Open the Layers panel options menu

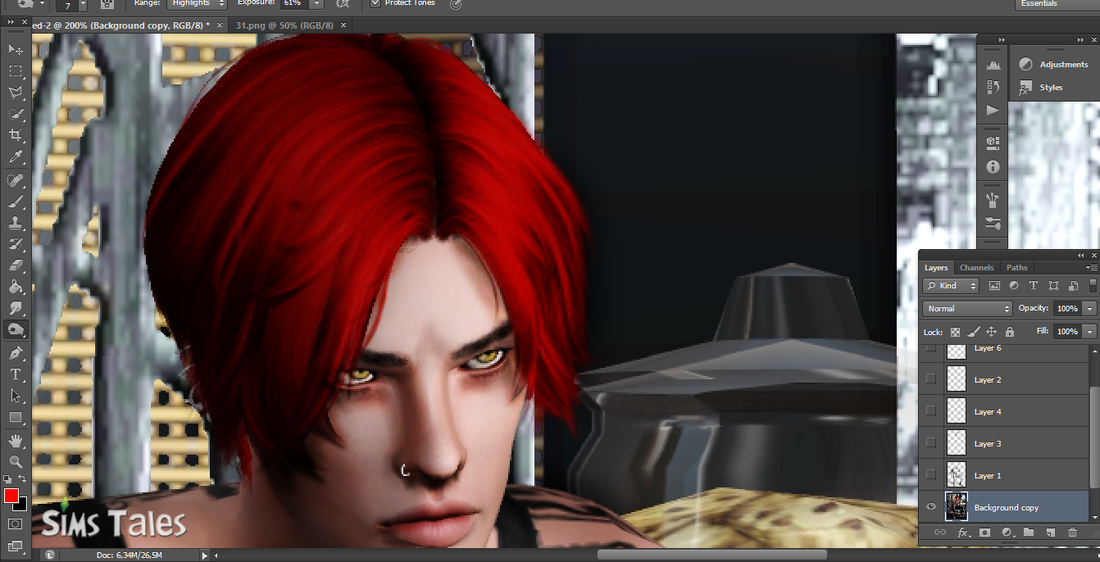(x=1092, y=267)
